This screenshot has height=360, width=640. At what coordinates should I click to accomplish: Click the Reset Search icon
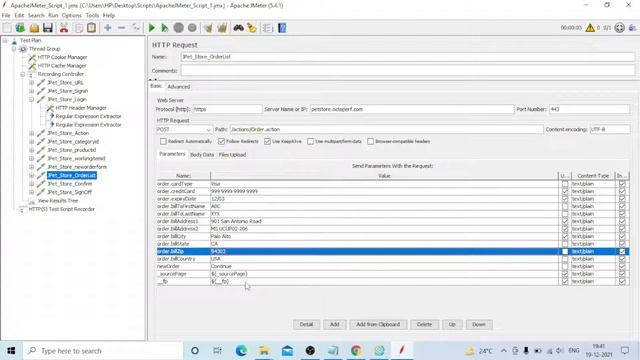[252, 28]
